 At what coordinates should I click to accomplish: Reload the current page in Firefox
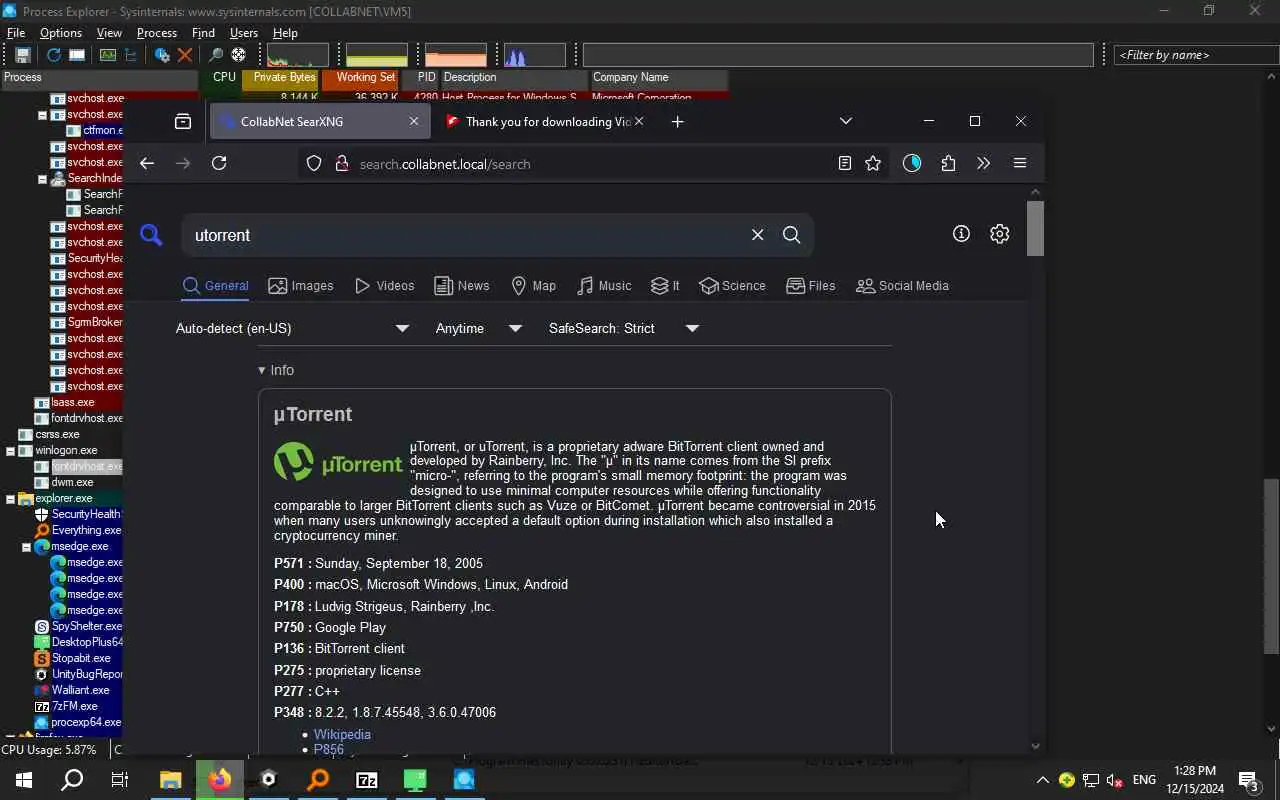(219, 163)
